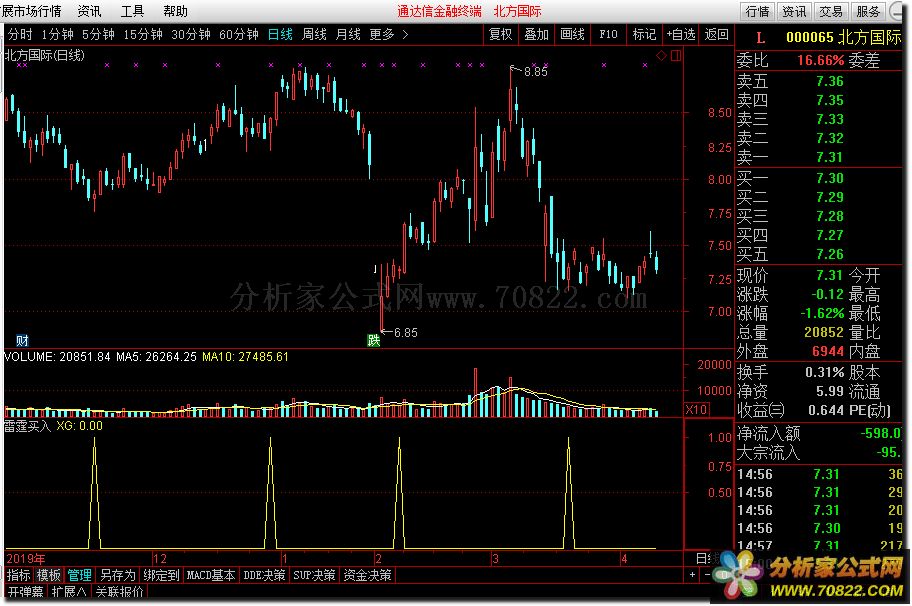The width and height of the screenshot is (912, 606).
Task: Click the 买一 price 7.30
Action: click(829, 178)
